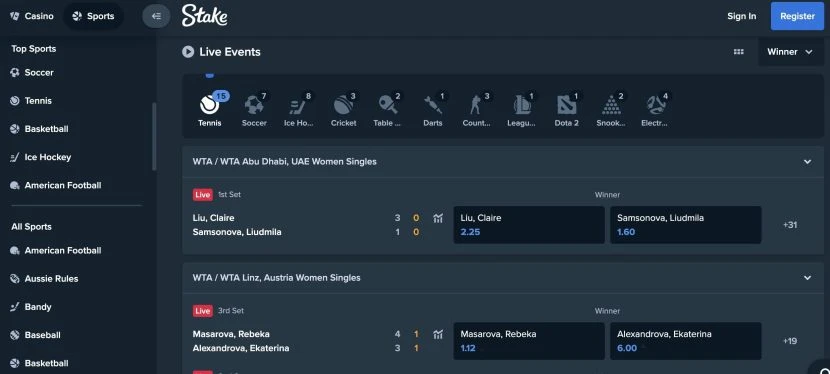Click the Register button
Image resolution: width=830 pixels, height=374 pixels.
797,16
